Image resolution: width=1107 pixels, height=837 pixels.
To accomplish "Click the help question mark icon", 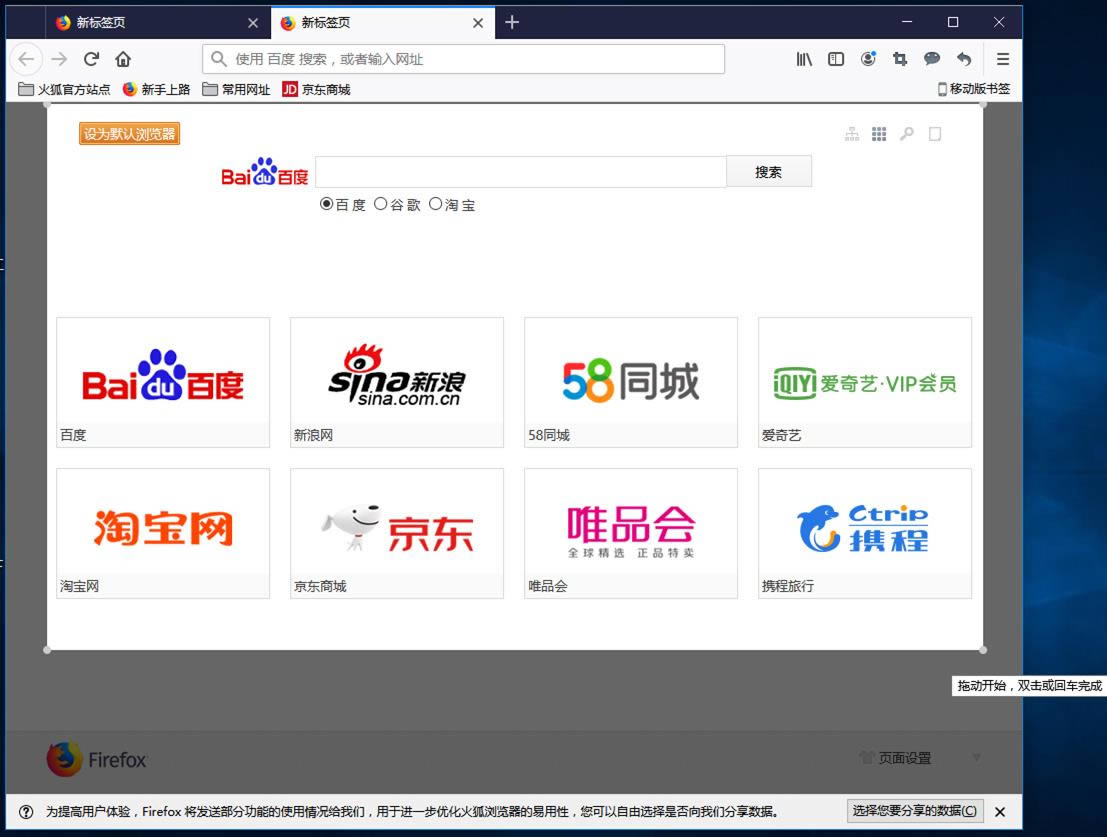I will click(x=26, y=812).
